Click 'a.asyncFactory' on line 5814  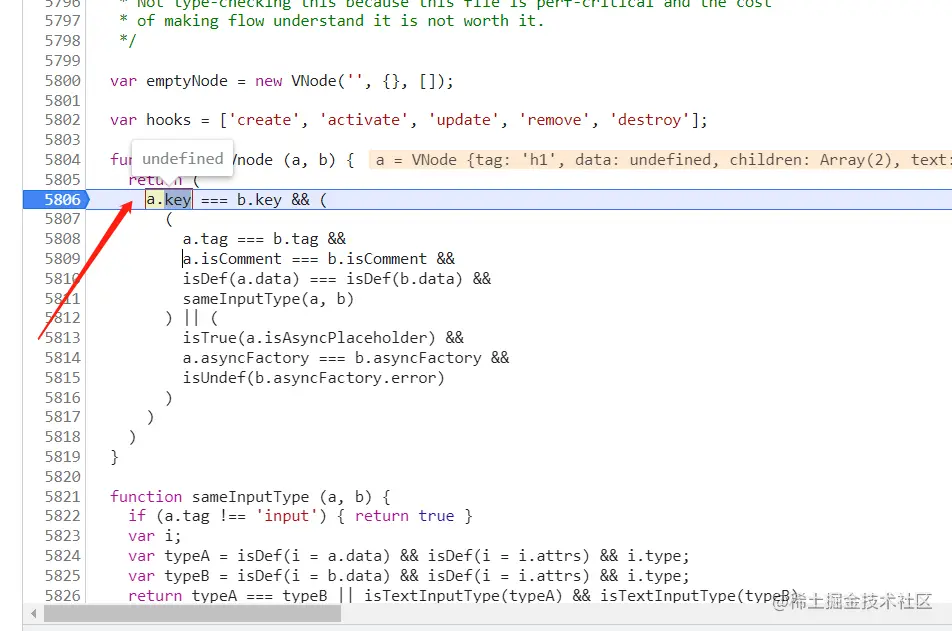[246, 358]
